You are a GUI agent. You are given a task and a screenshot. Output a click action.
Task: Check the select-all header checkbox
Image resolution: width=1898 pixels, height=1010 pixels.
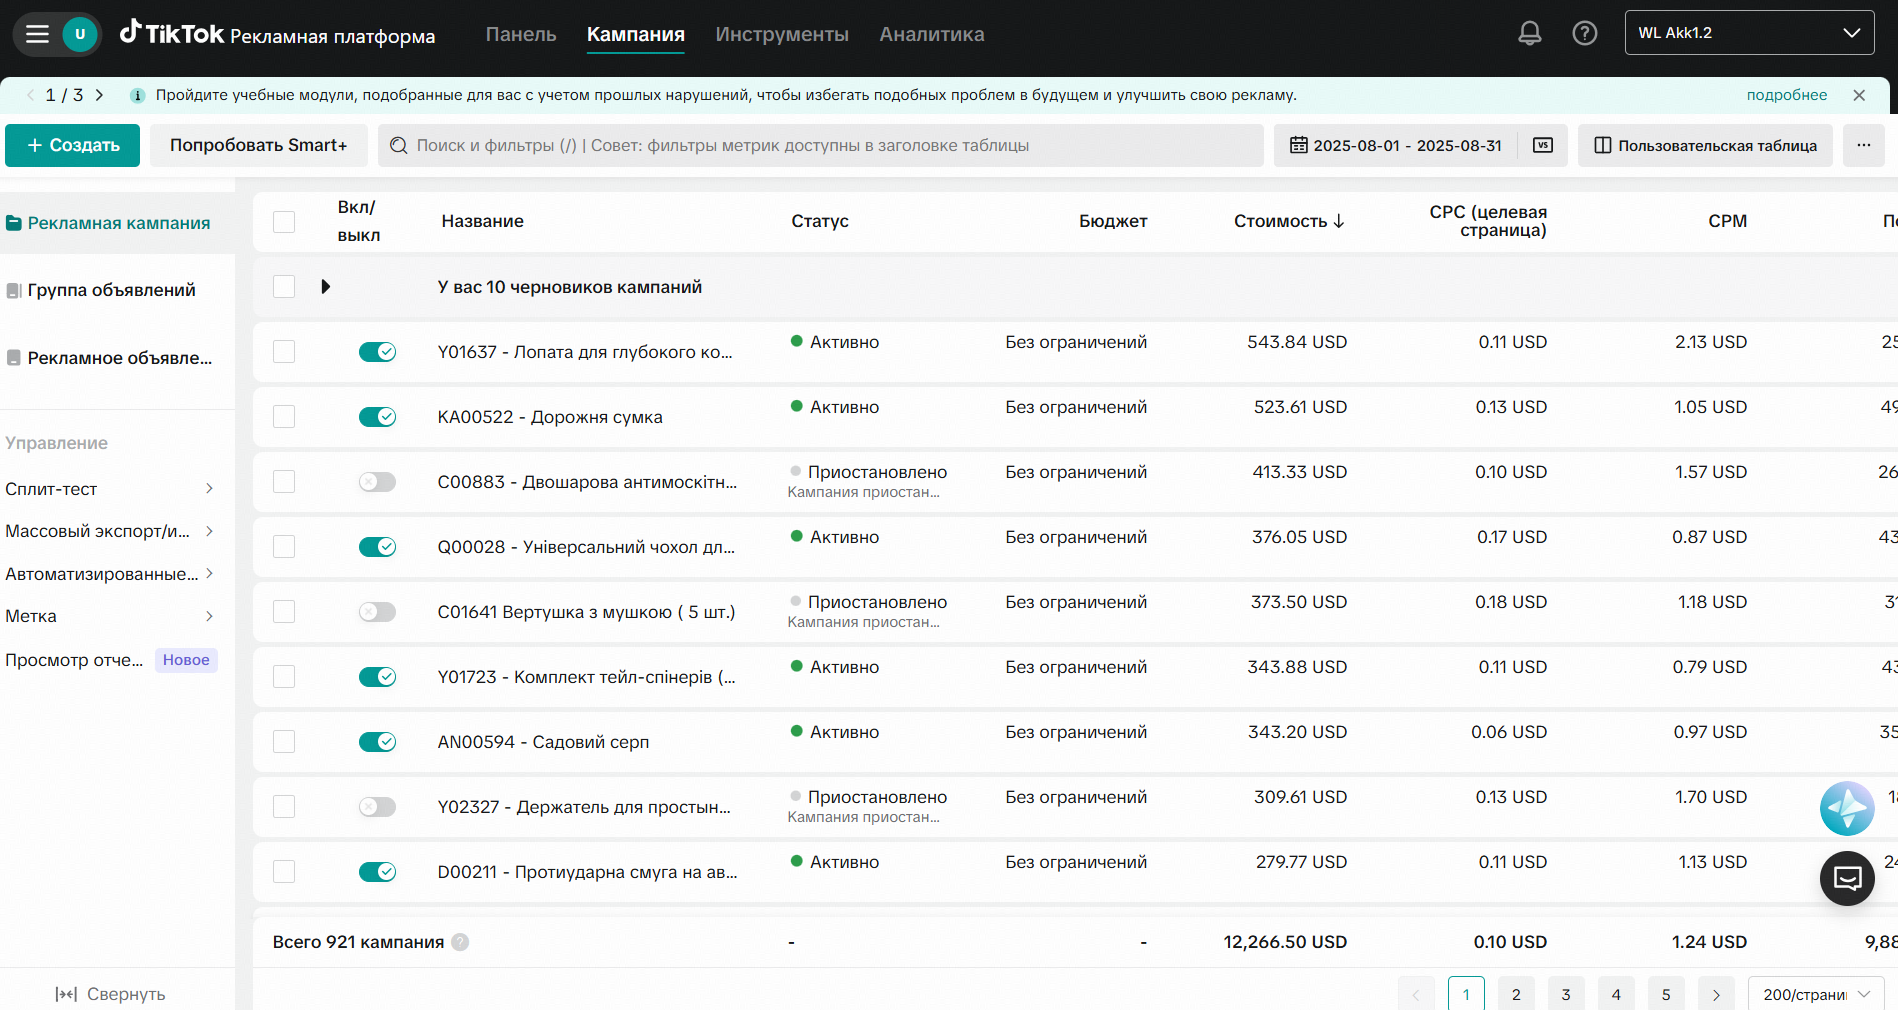(x=284, y=222)
